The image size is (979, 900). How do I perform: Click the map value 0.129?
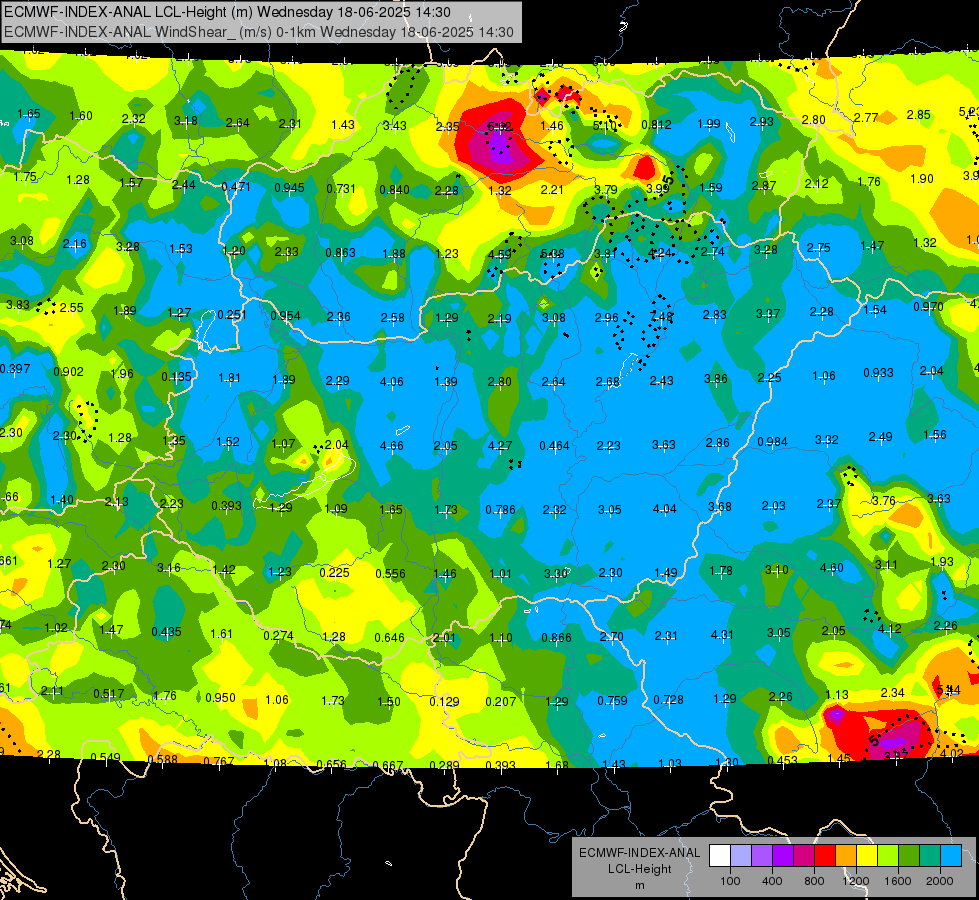(x=445, y=701)
